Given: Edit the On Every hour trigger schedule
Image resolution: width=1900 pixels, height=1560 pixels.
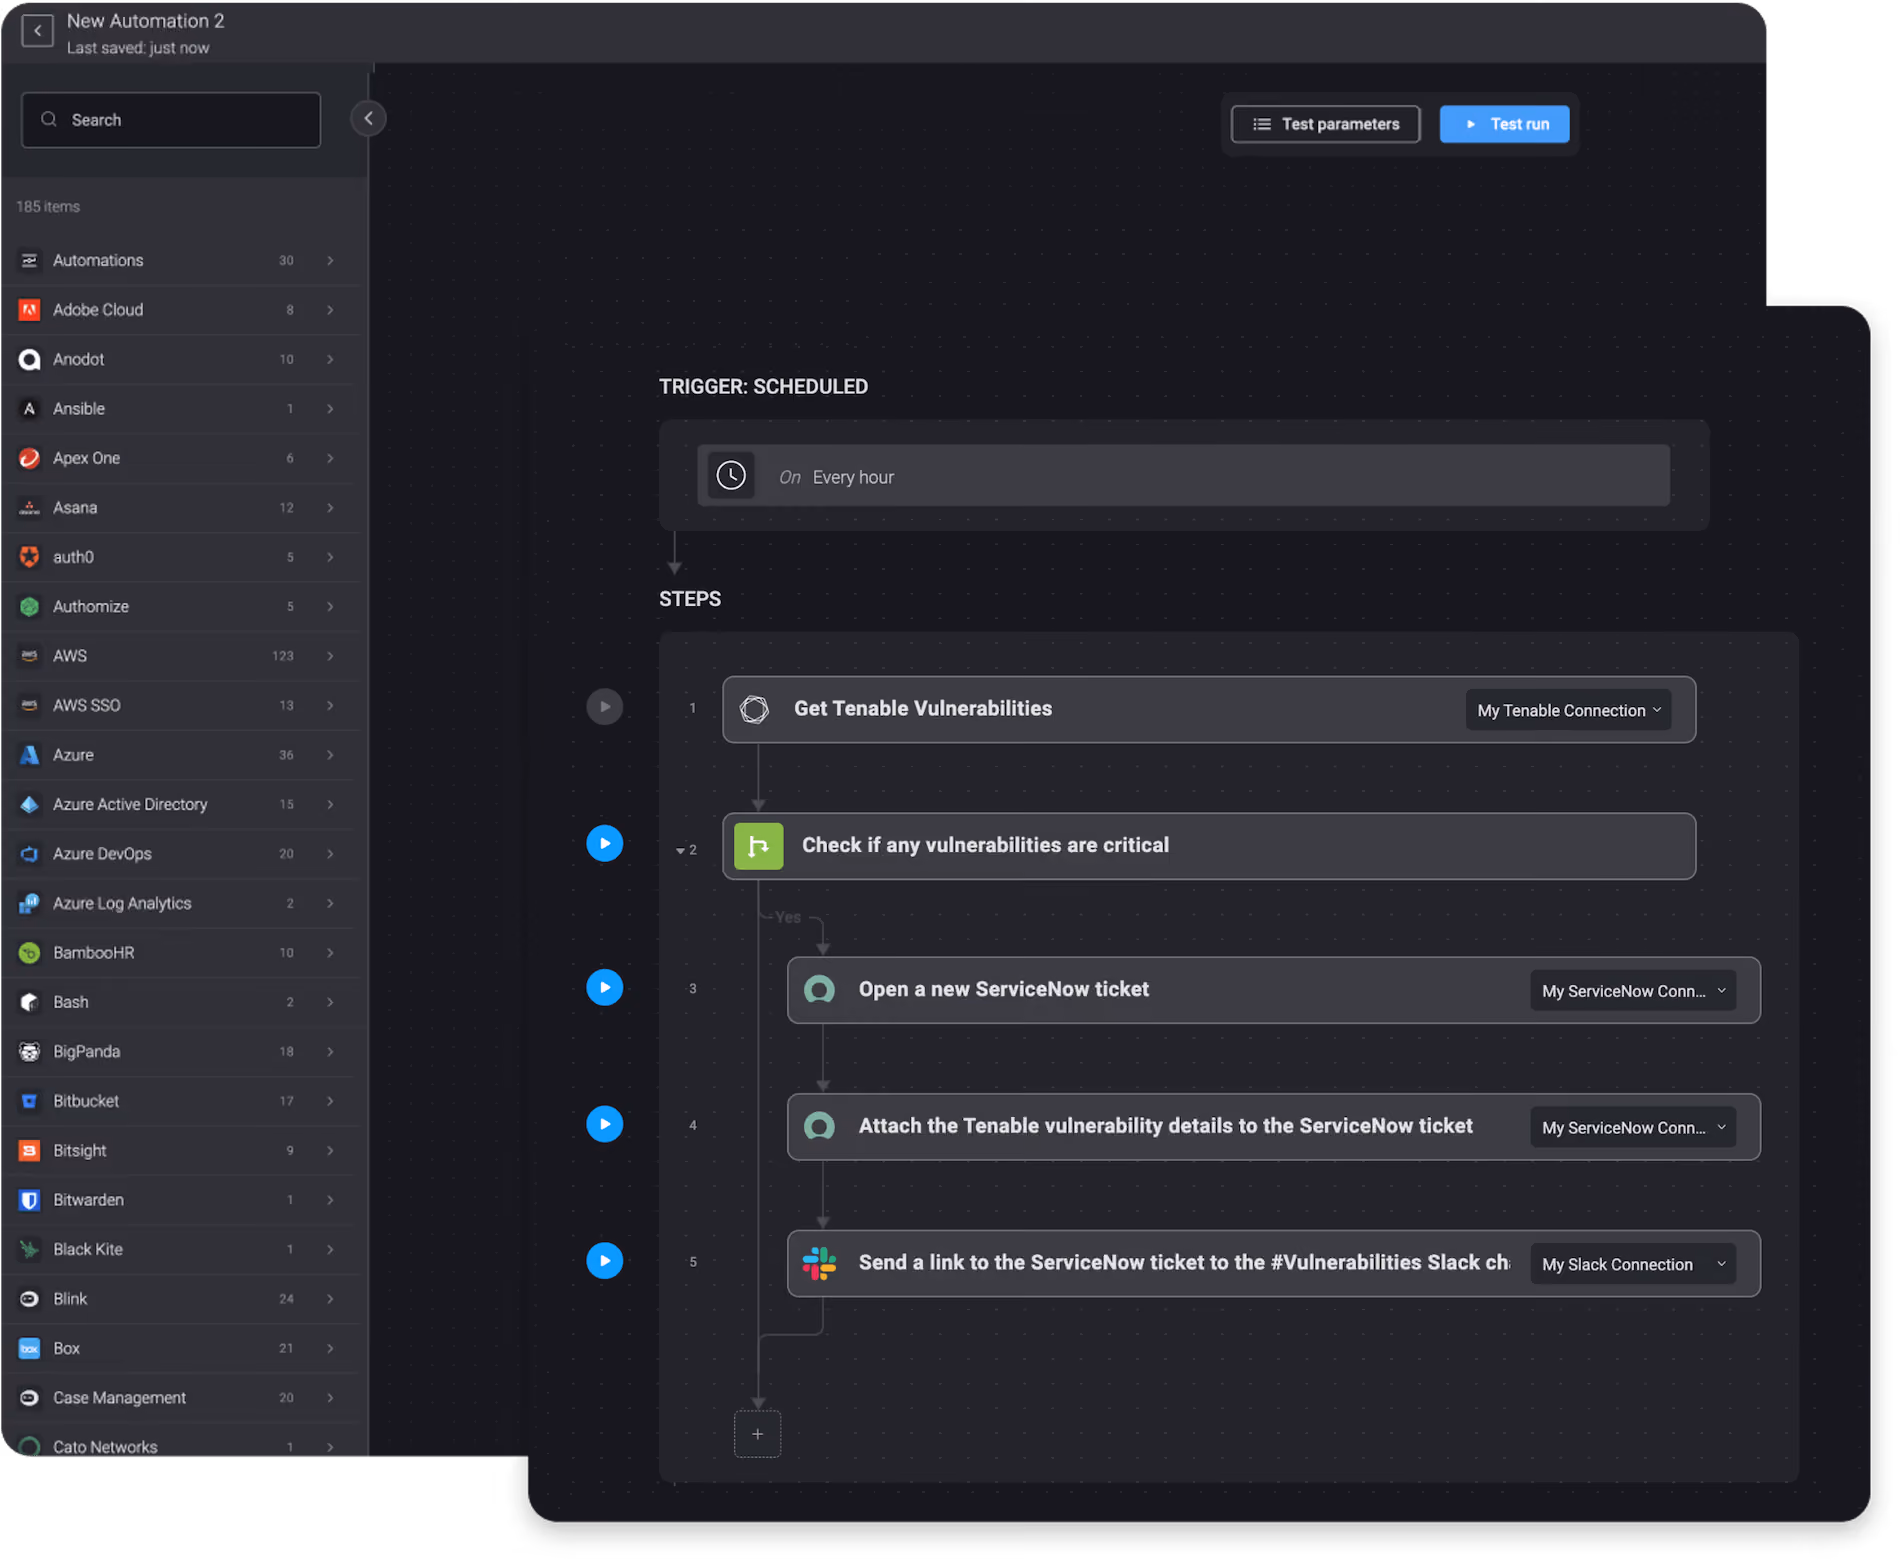Looking at the screenshot, I should (1183, 476).
